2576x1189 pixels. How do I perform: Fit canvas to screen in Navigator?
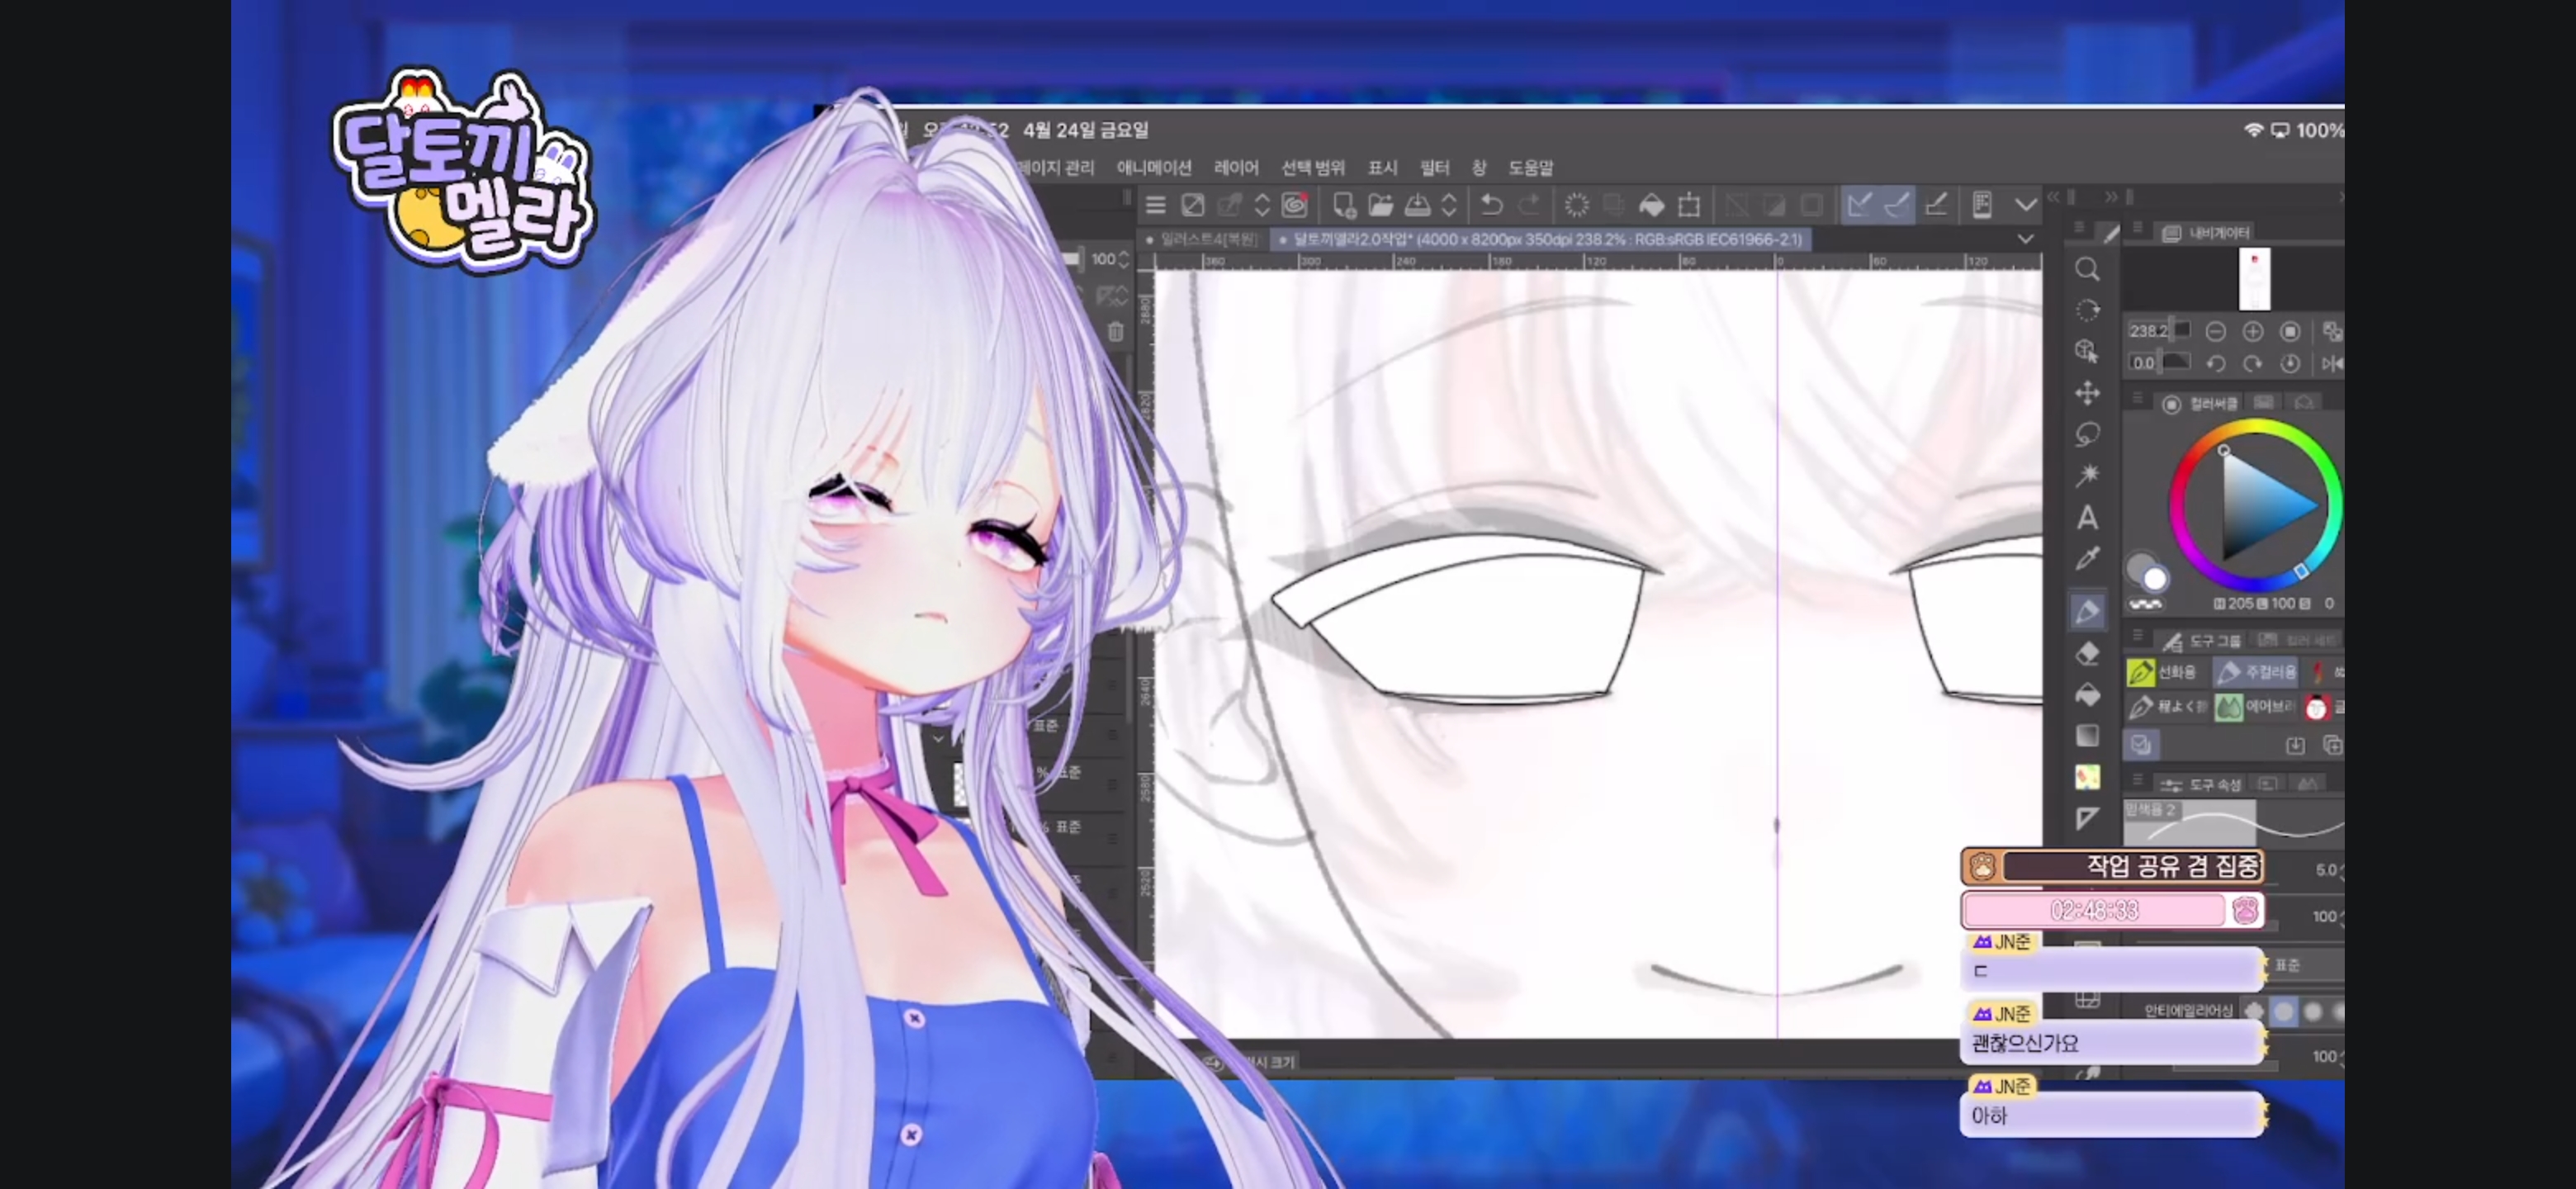tap(2290, 331)
